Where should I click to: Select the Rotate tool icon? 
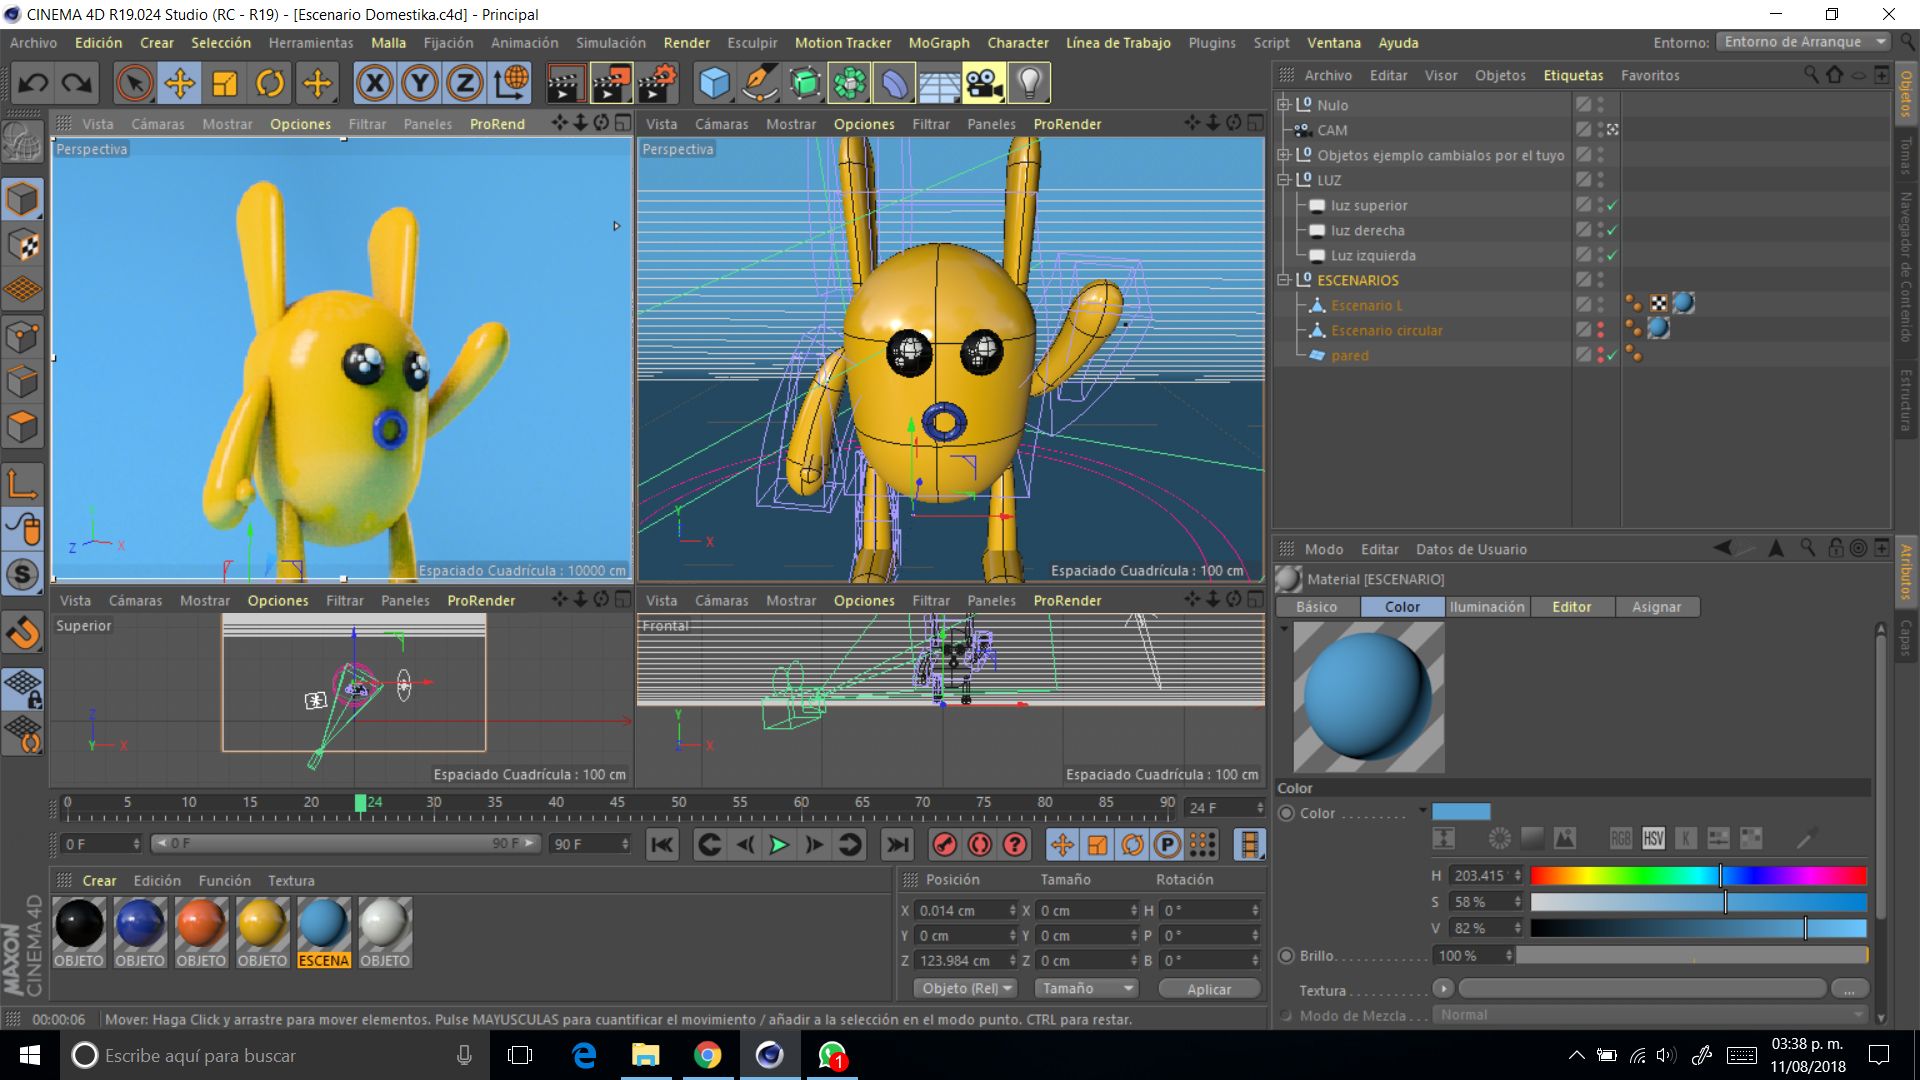270,83
